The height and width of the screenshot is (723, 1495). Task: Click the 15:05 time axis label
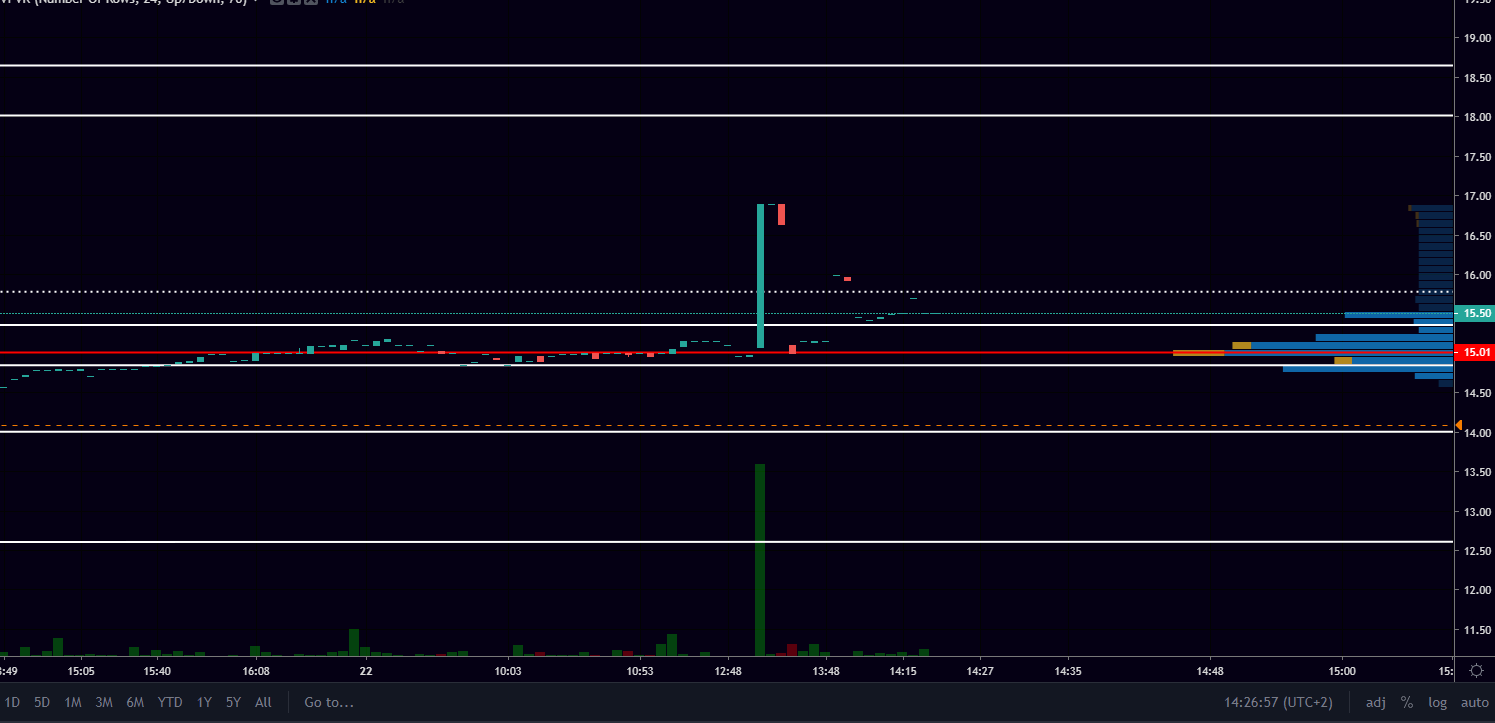coord(81,671)
